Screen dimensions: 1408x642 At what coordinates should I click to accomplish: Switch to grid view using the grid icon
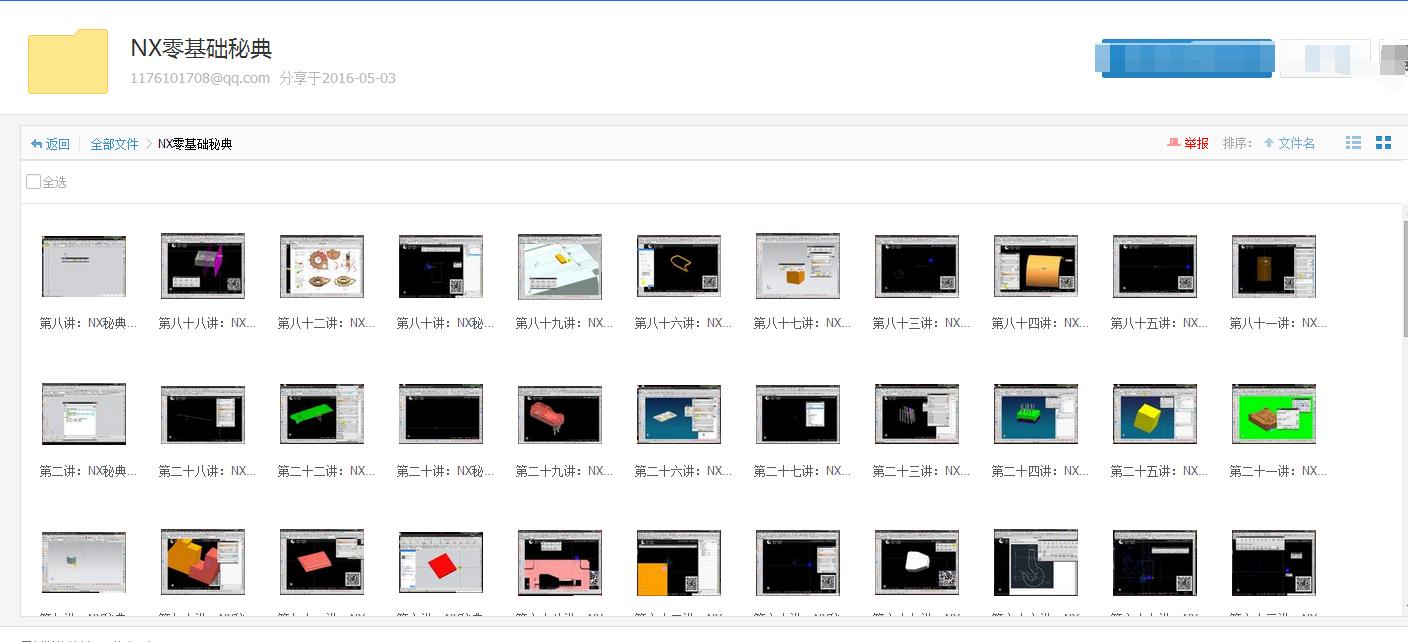coord(1384,142)
